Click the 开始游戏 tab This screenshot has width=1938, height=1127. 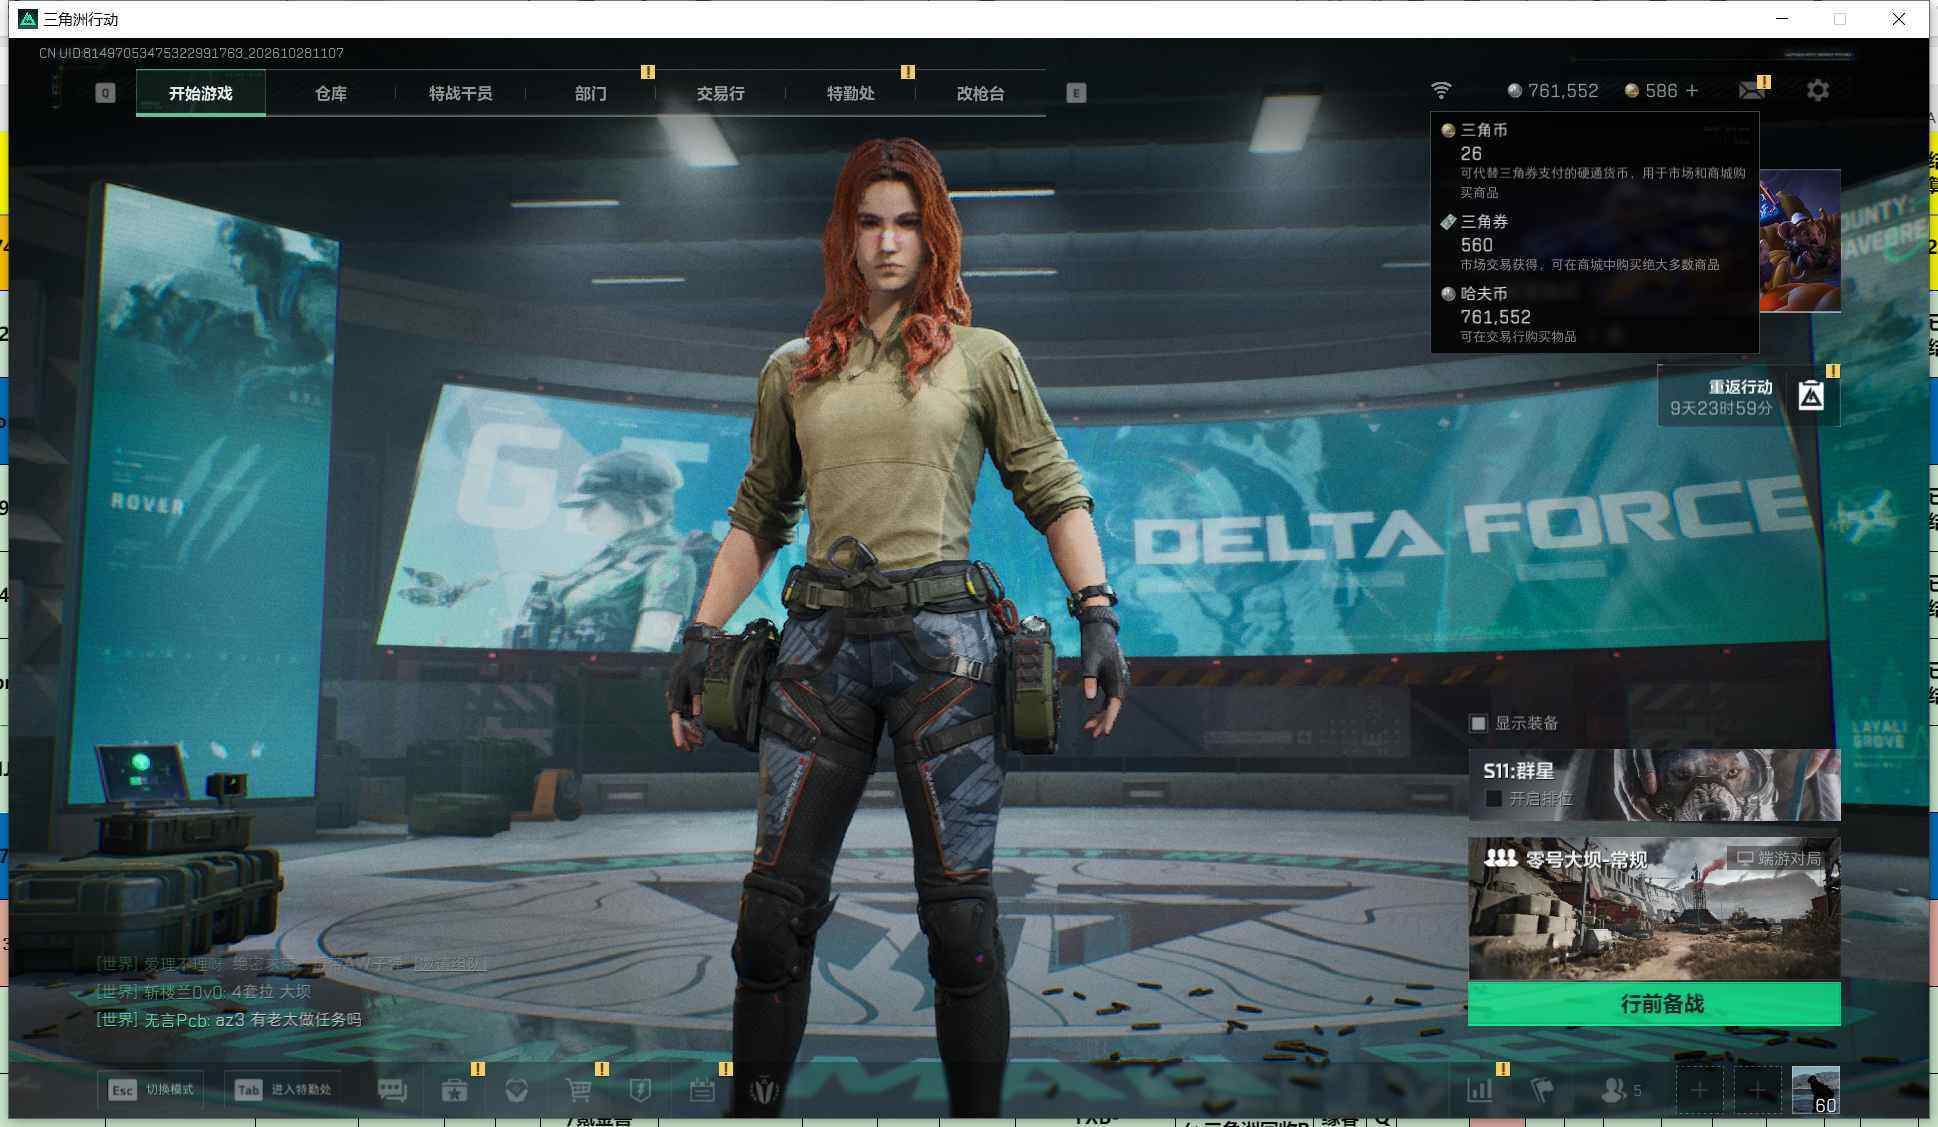tap(201, 93)
